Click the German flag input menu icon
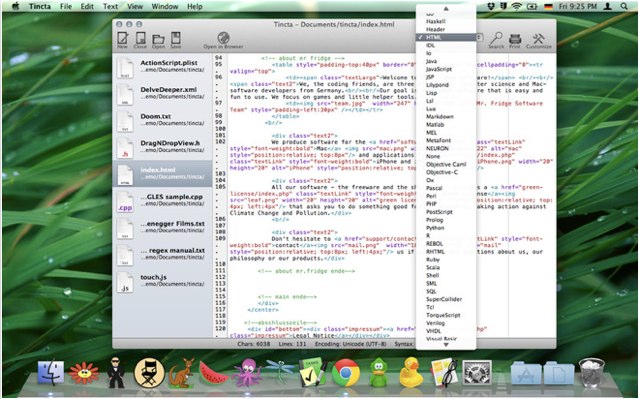Screen dimensions: 639x399 tap(548, 6)
